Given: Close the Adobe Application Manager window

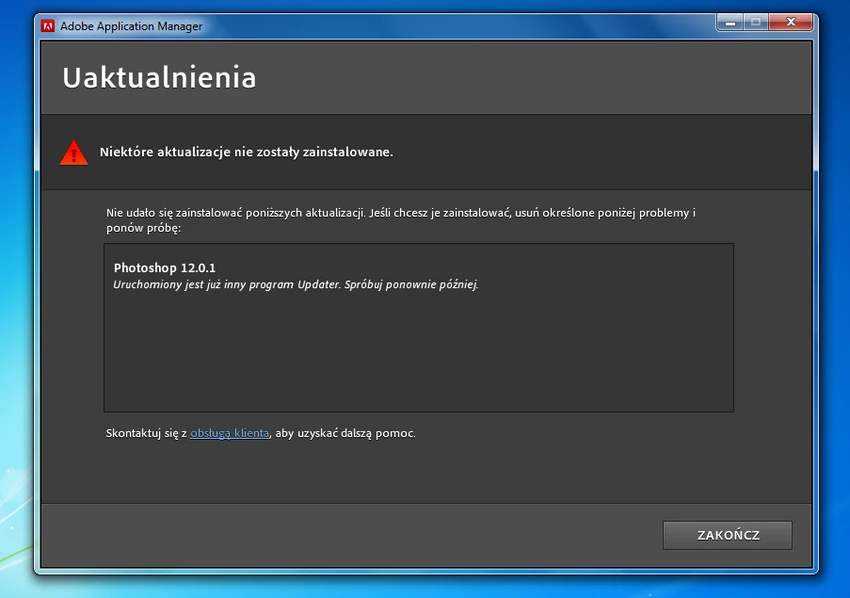Looking at the screenshot, I should [x=790, y=22].
